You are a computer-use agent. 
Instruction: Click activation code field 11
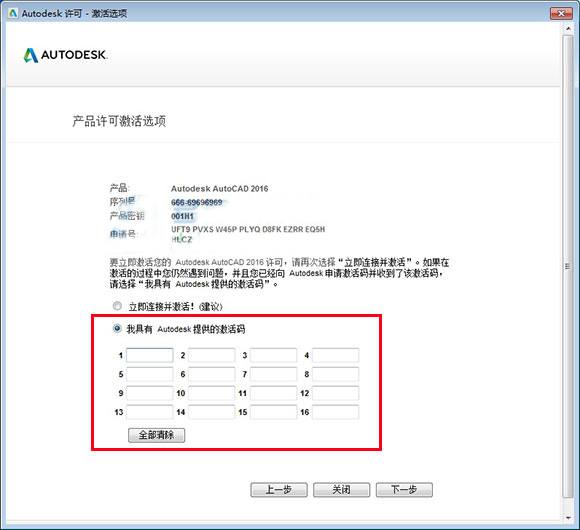point(273,393)
